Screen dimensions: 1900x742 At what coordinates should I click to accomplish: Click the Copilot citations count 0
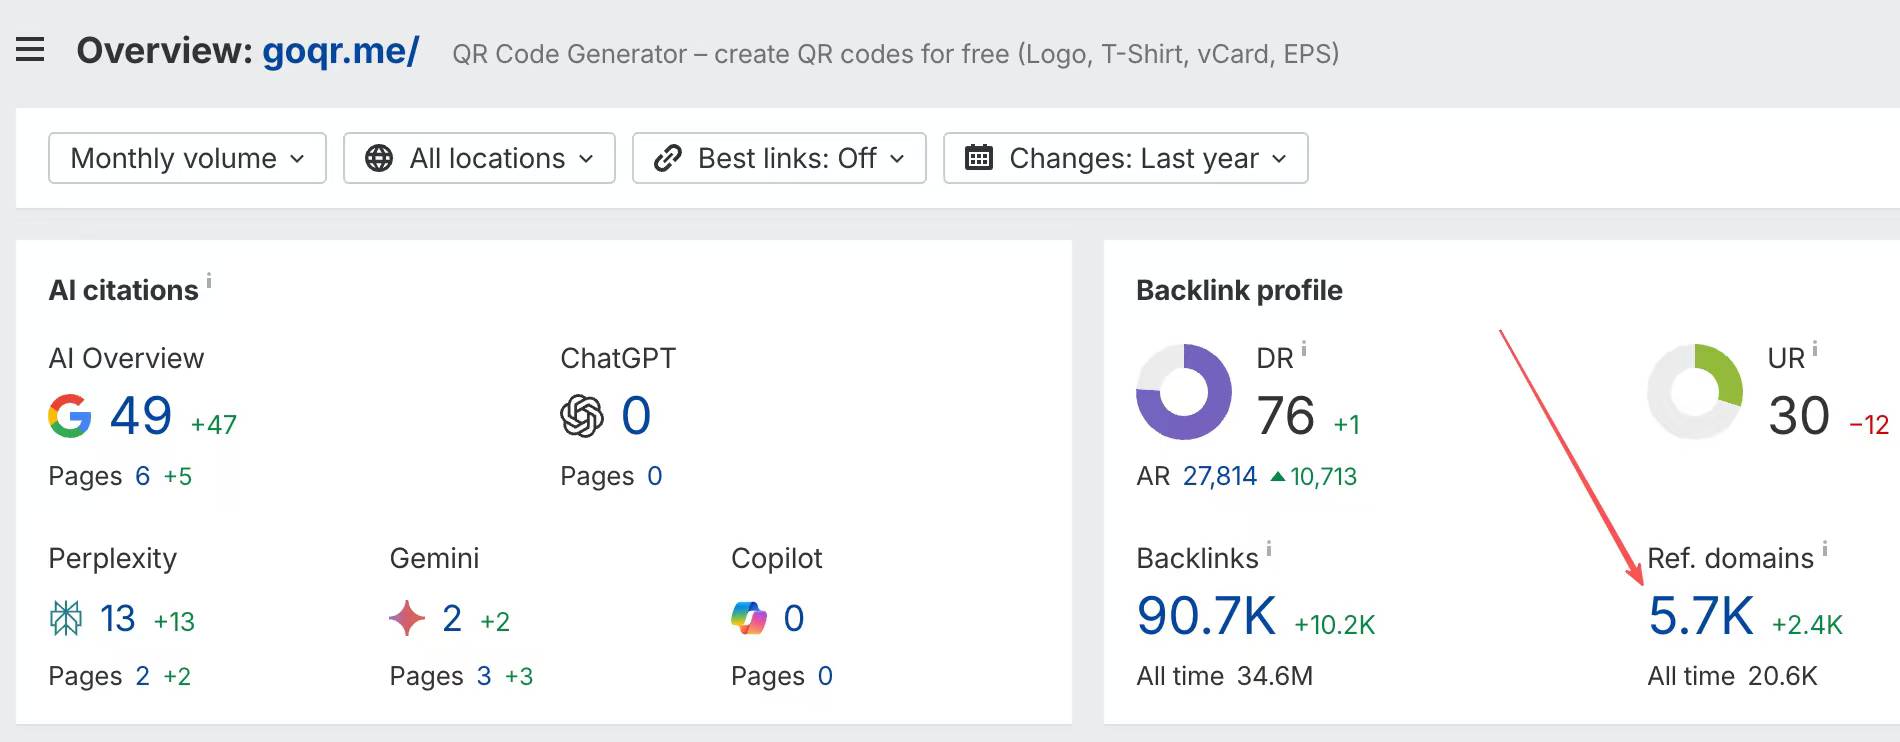(x=794, y=619)
